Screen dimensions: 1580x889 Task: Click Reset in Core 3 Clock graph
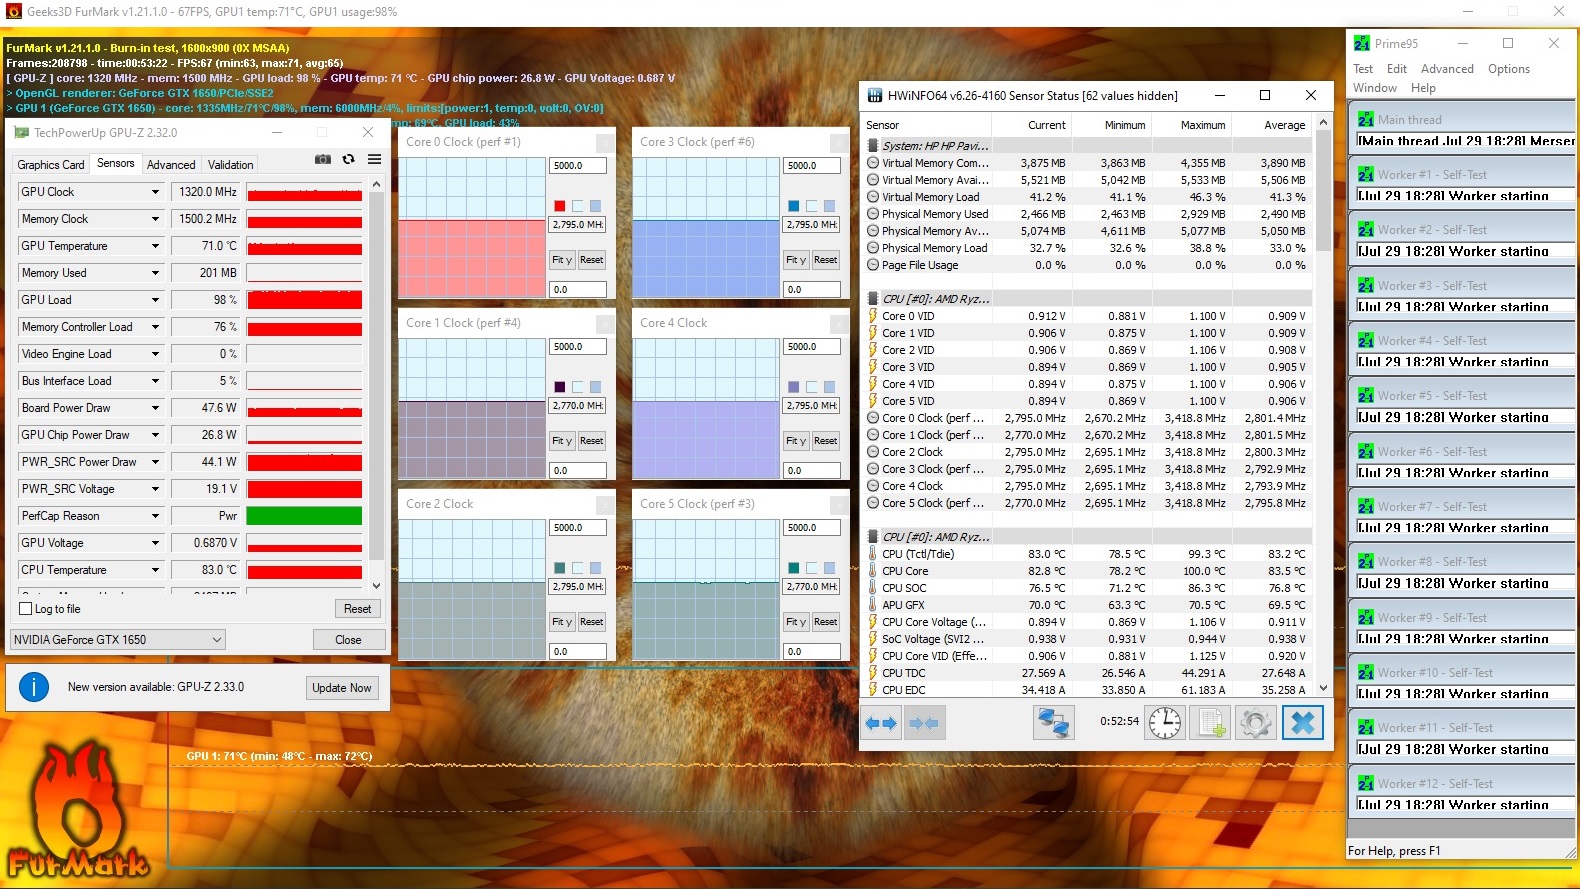coord(826,260)
